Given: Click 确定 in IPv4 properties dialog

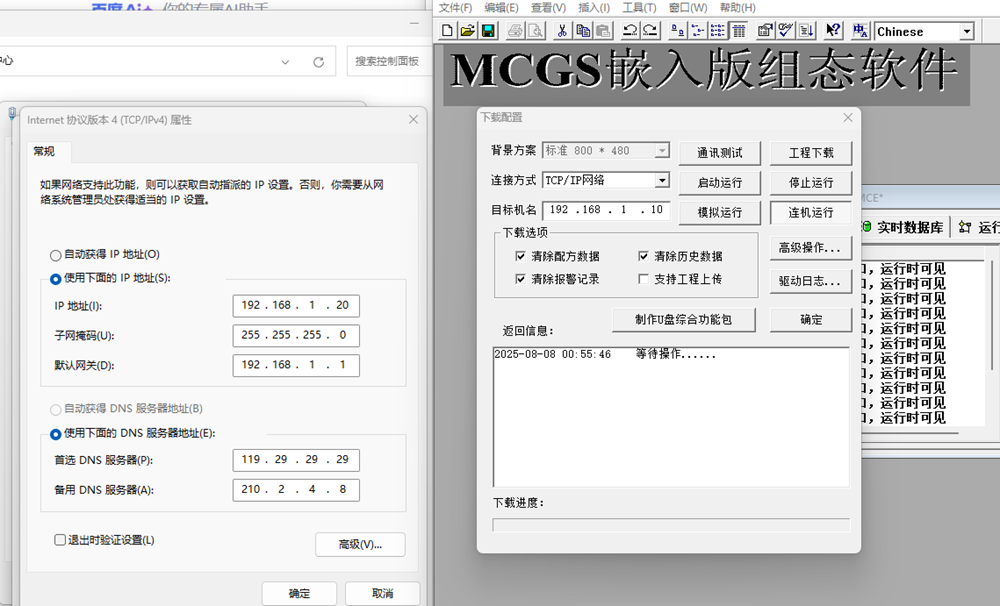Looking at the screenshot, I should point(299,593).
